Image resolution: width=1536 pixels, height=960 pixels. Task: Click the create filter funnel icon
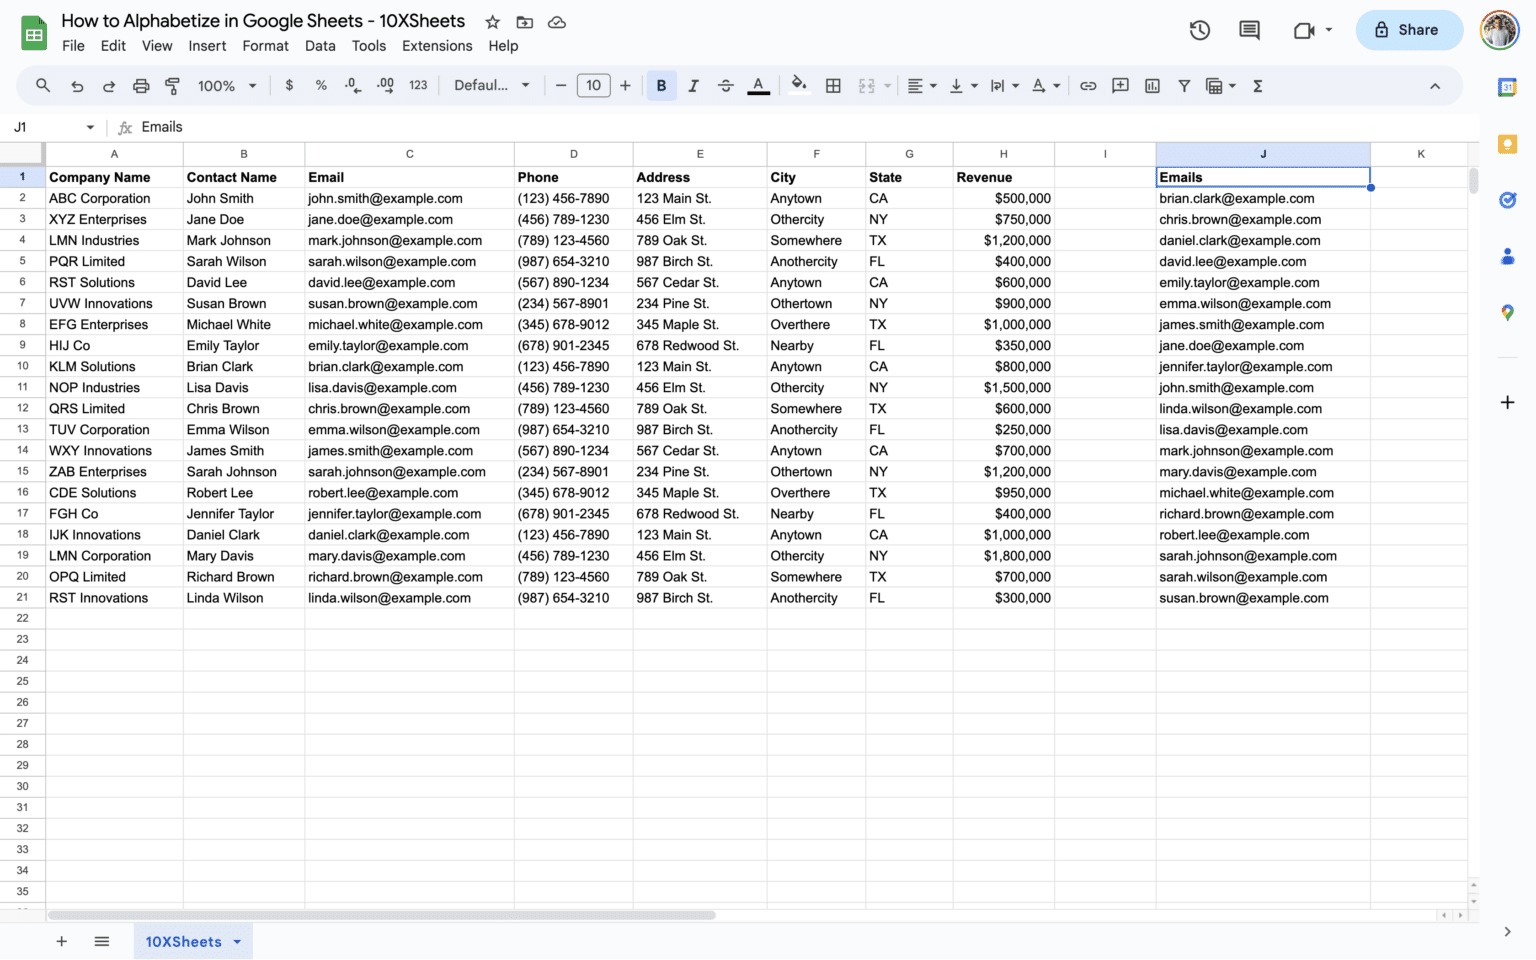point(1184,86)
